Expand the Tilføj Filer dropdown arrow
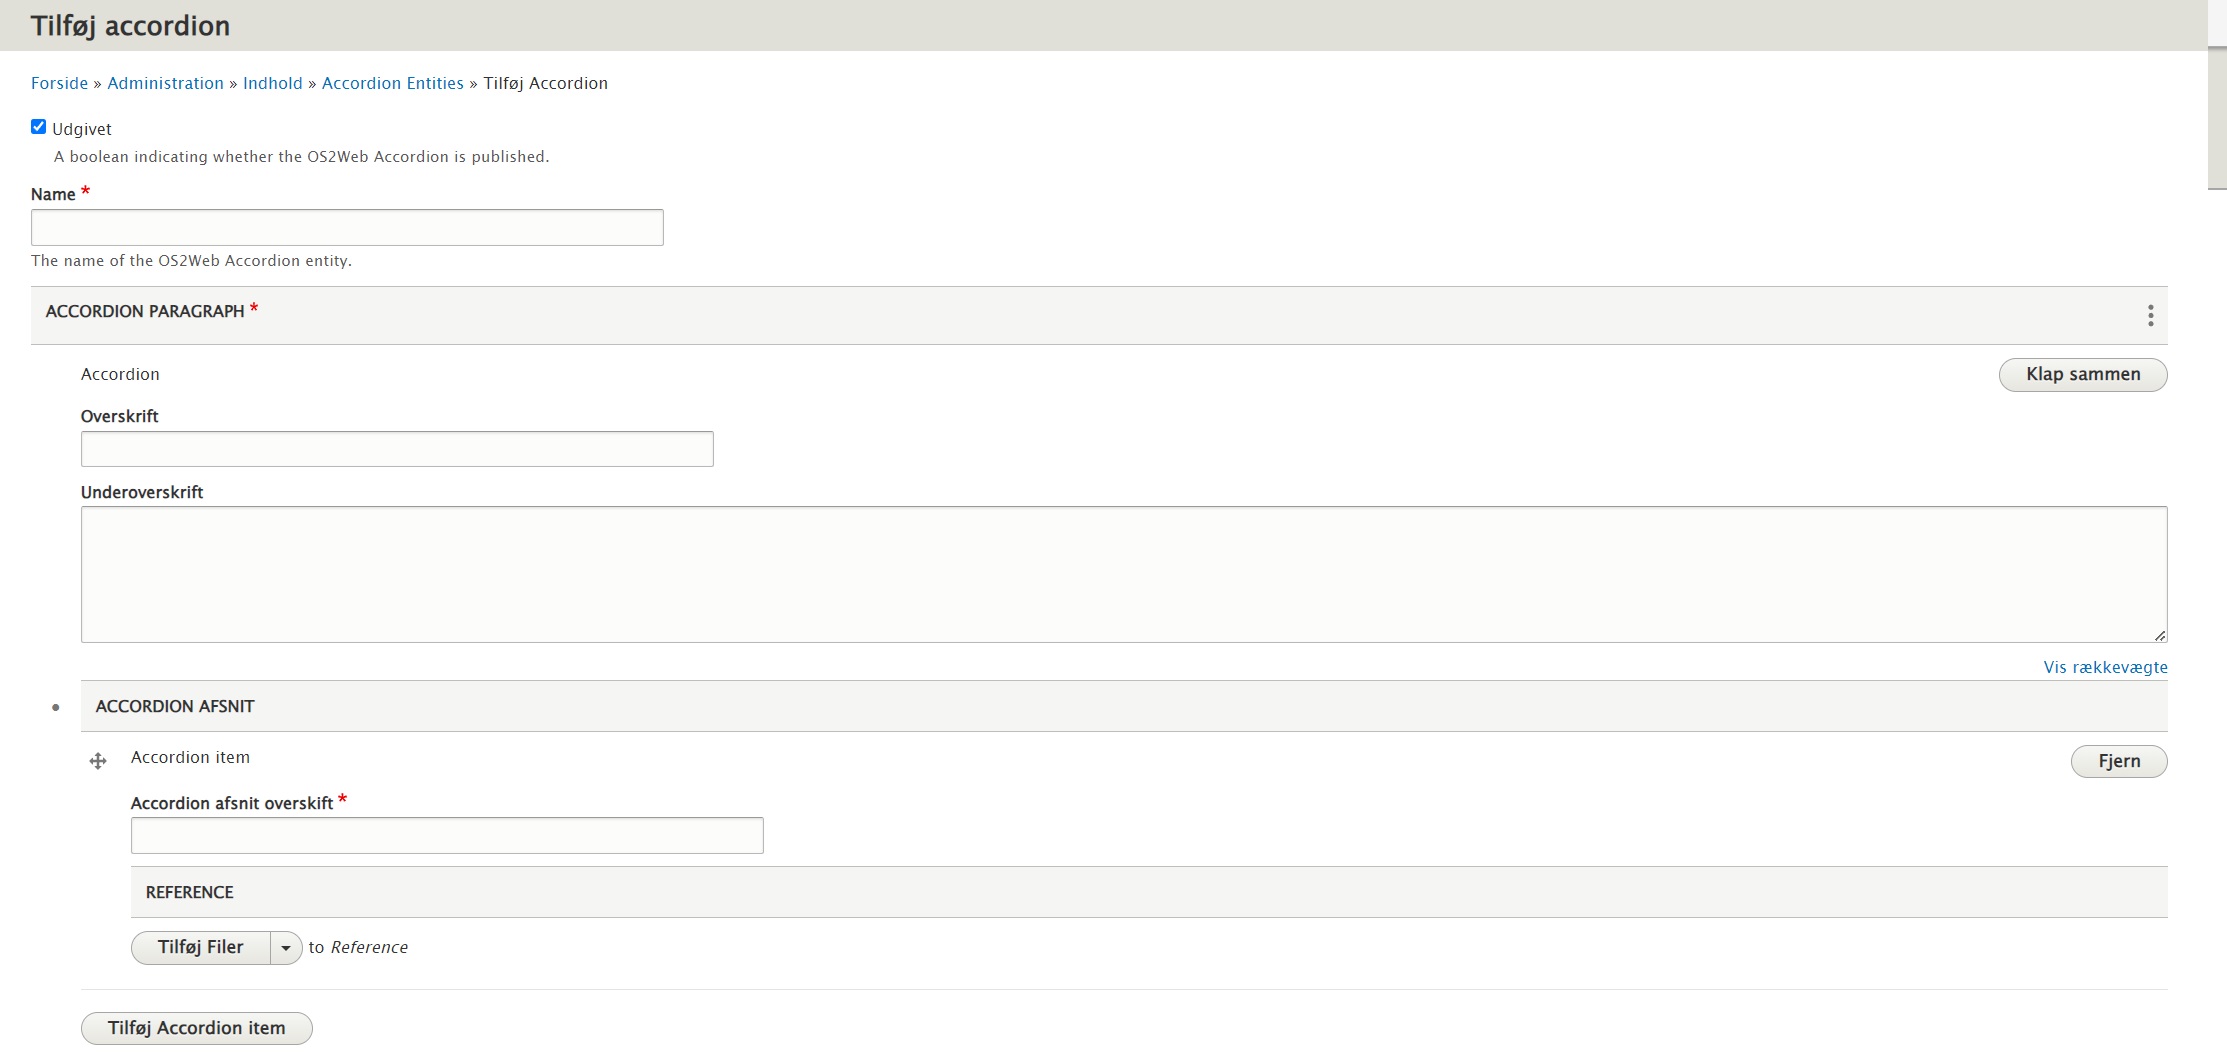Image resolution: width=2227 pixels, height=1052 pixels. point(286,948)
